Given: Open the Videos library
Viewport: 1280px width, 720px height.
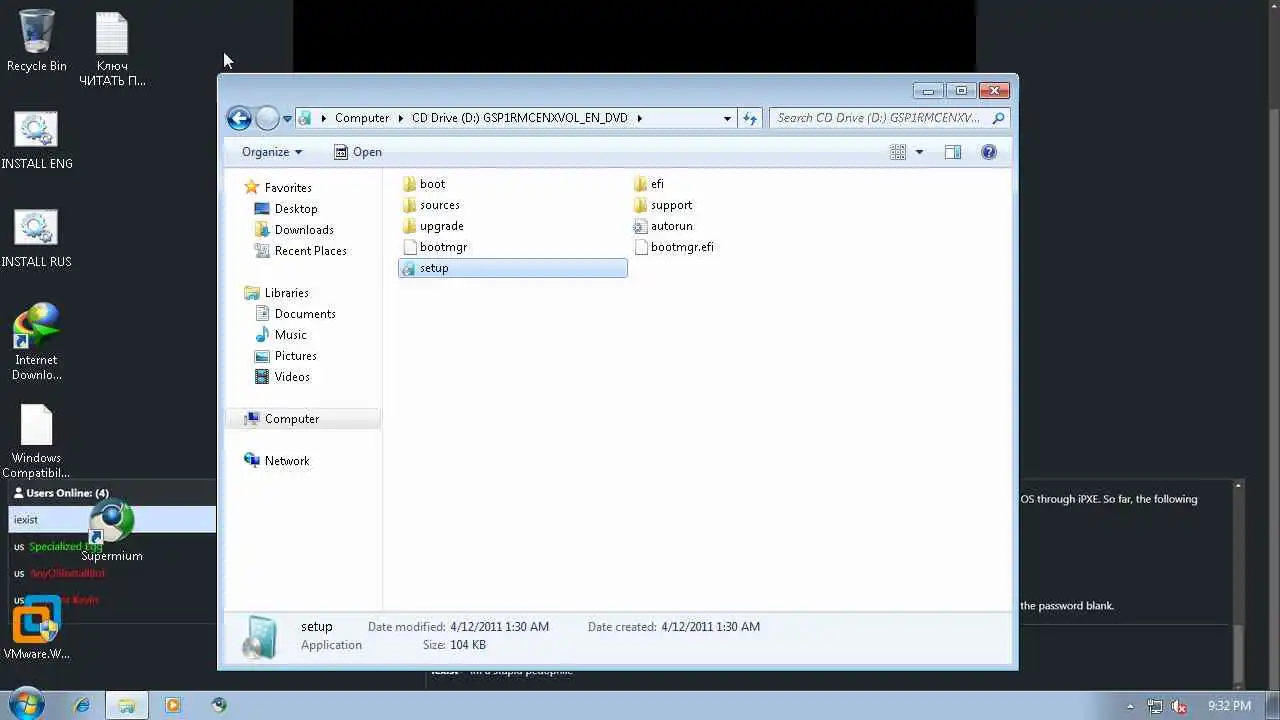Looking at the screenshot, I should coord(282,377).
